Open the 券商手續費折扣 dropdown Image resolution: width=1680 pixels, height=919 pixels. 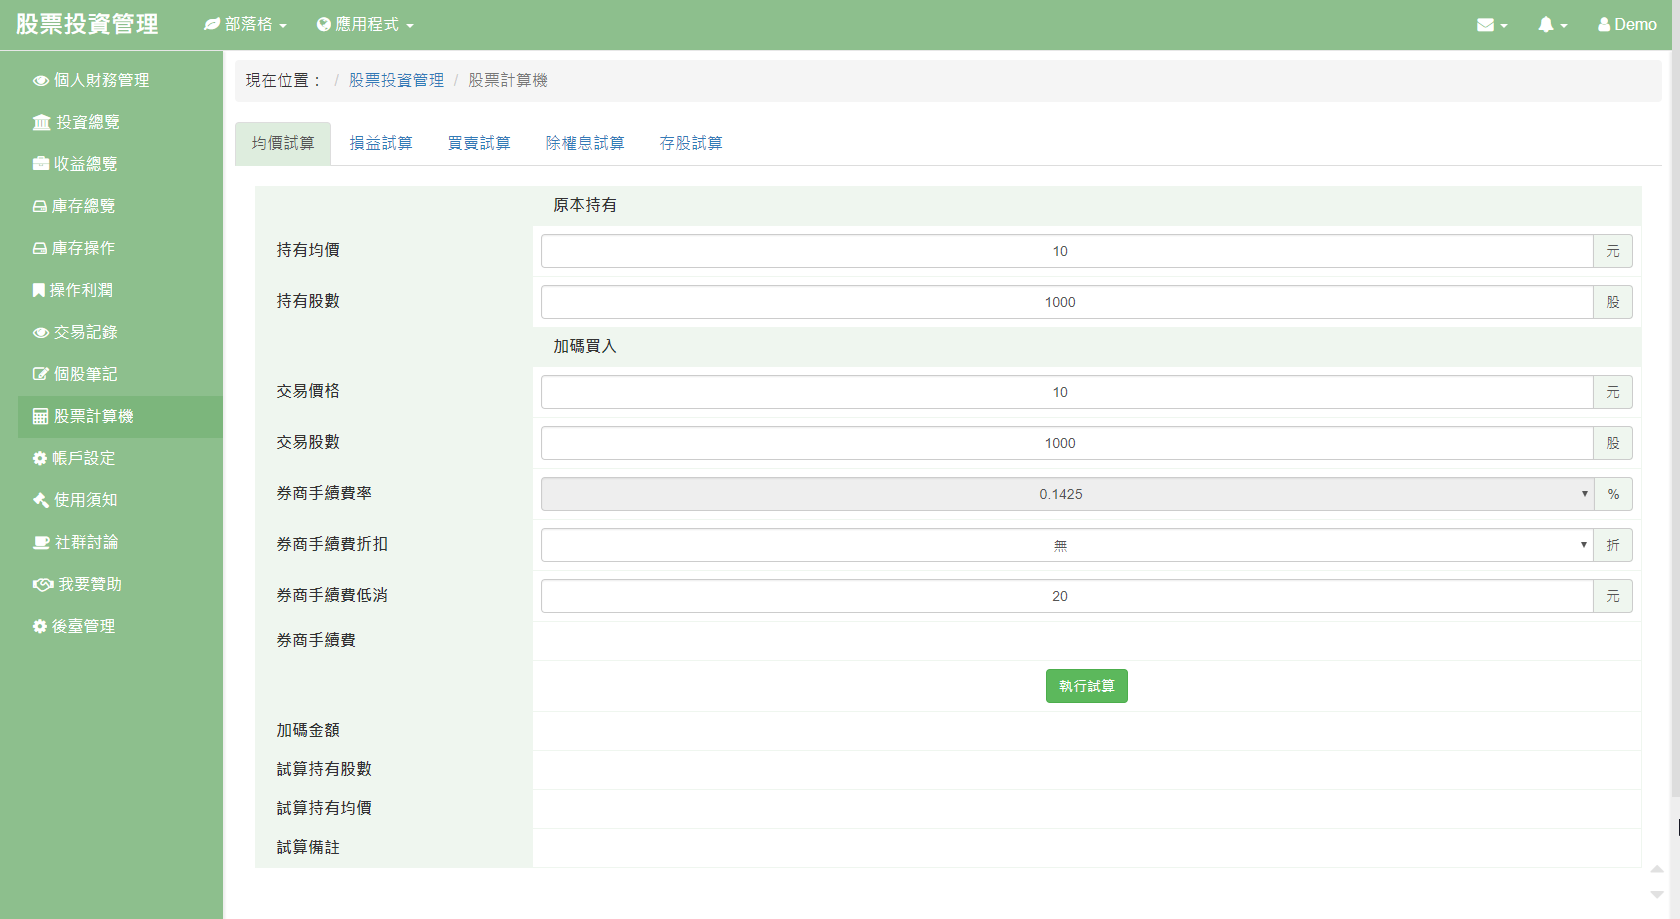pyautogui.click(x=1066, y=545)
